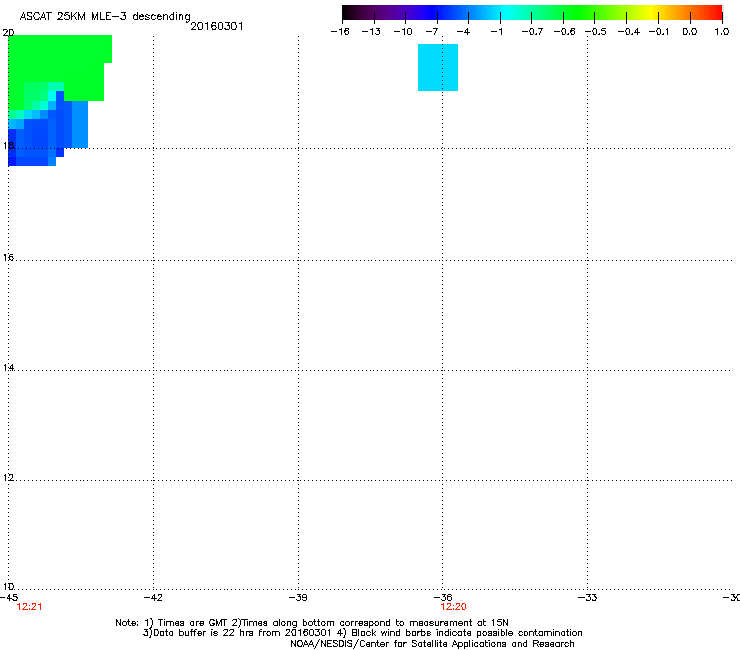Click the -1 color bar label
This screenshot has width=740, height=650.
[x=496, y=32]
